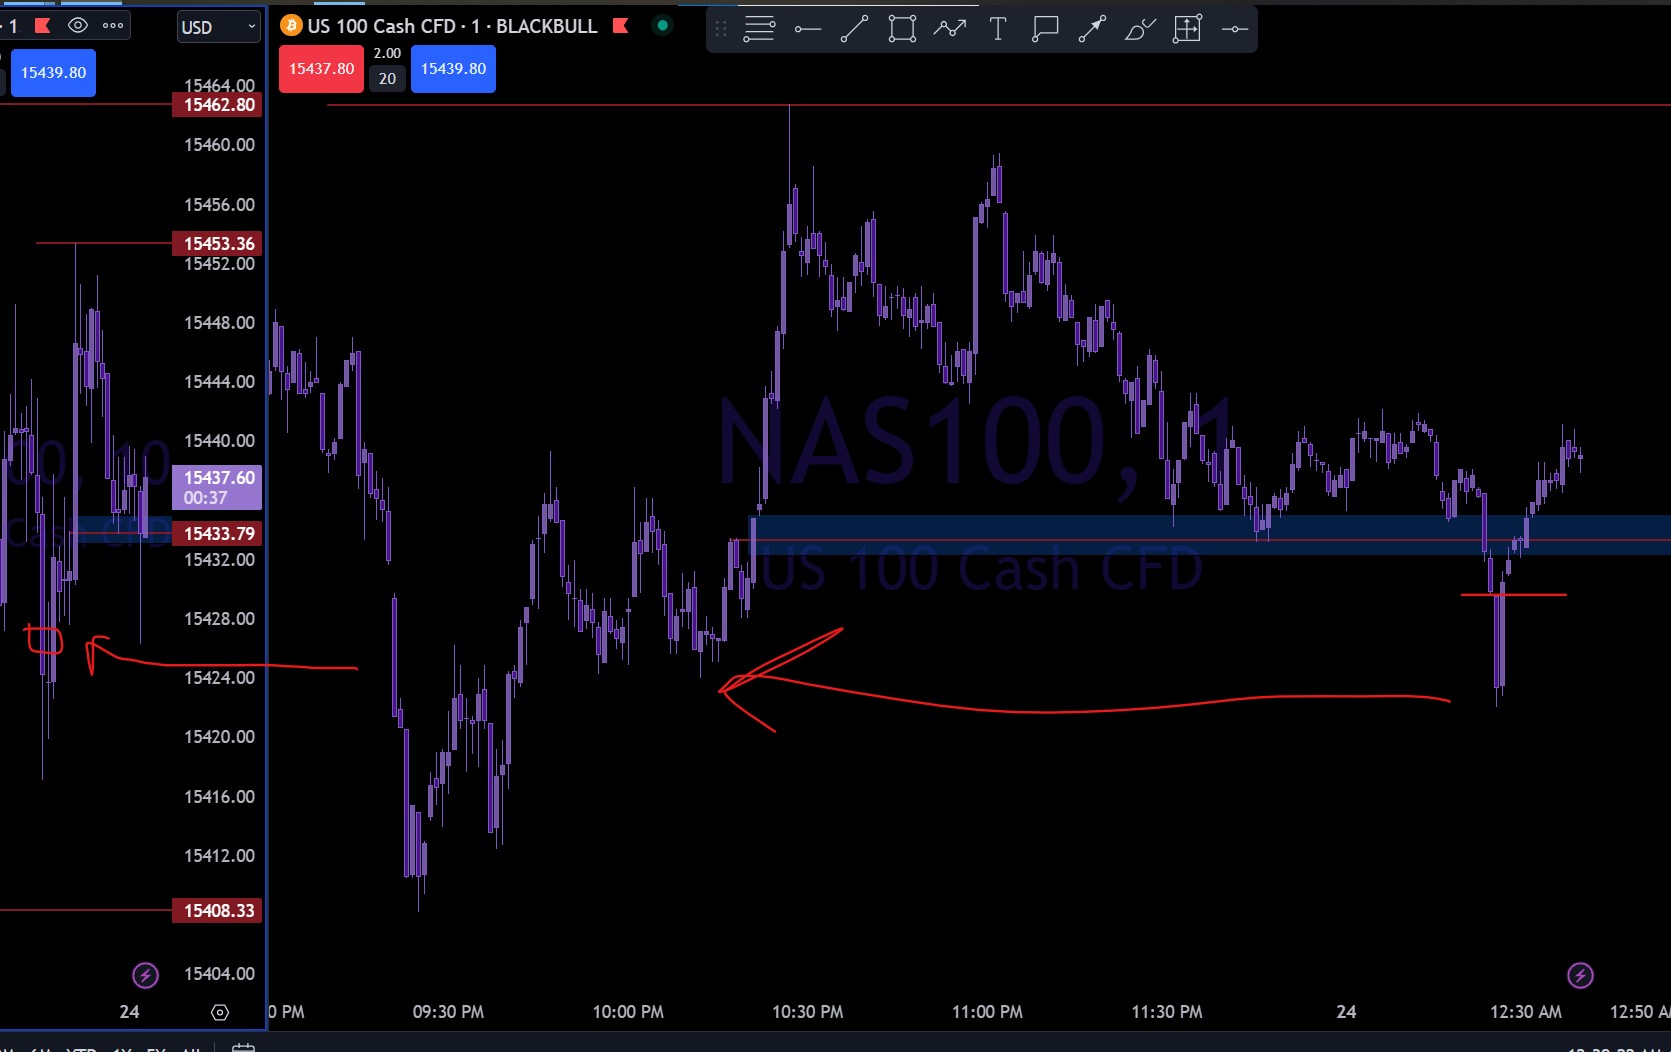This screenshot has height=1052, width=1671.
Task: Click the blue 15439.80 button in left chart
Action: (53, 73)
